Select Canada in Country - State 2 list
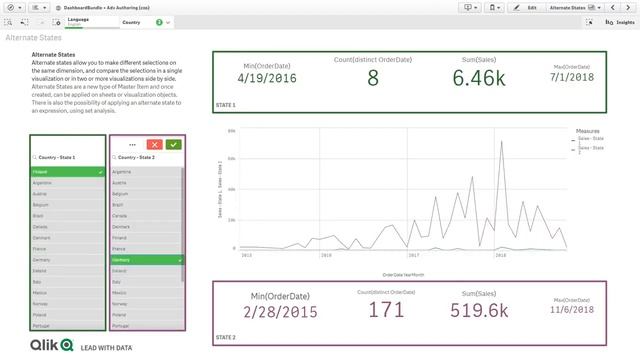 (146, 216)
